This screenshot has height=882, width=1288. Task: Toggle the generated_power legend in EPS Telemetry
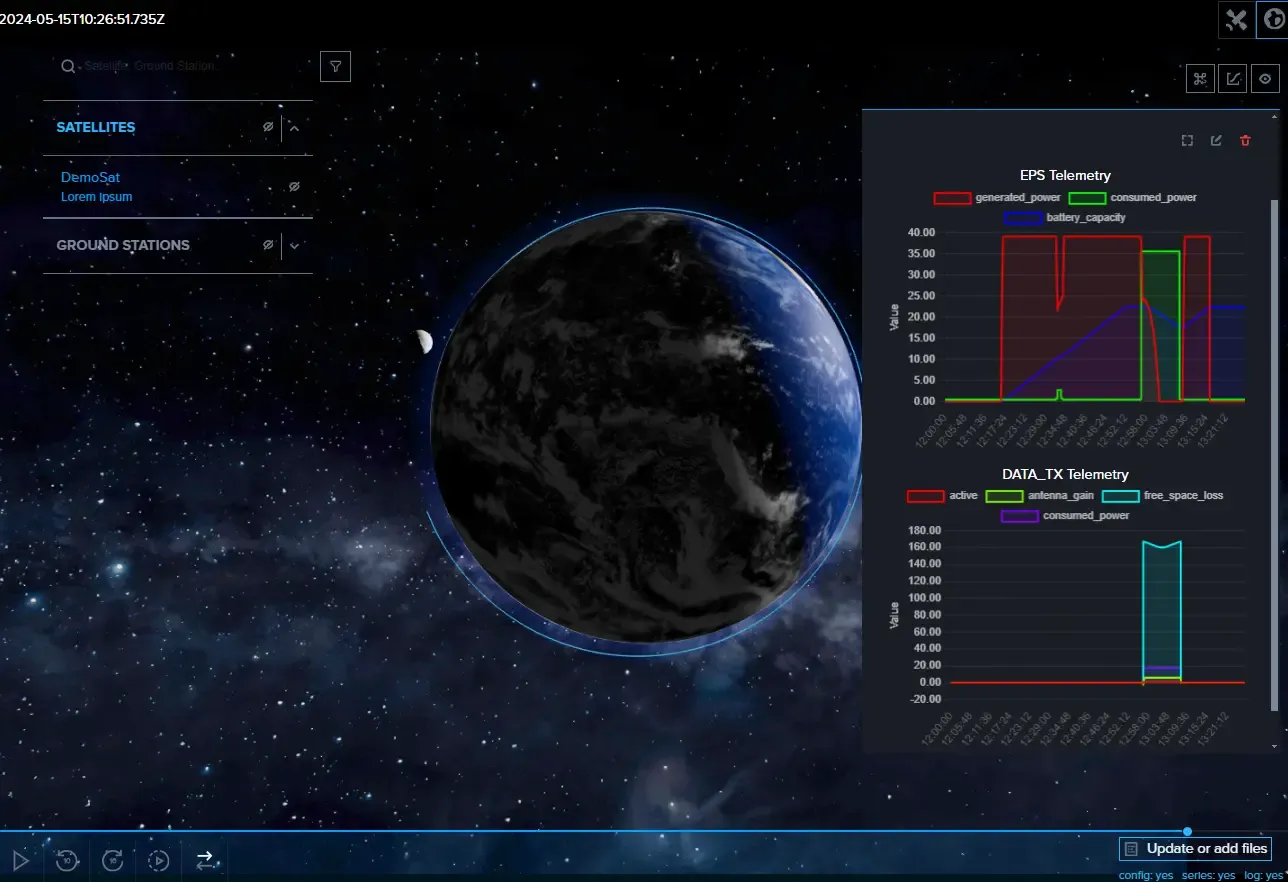(952, 197)
